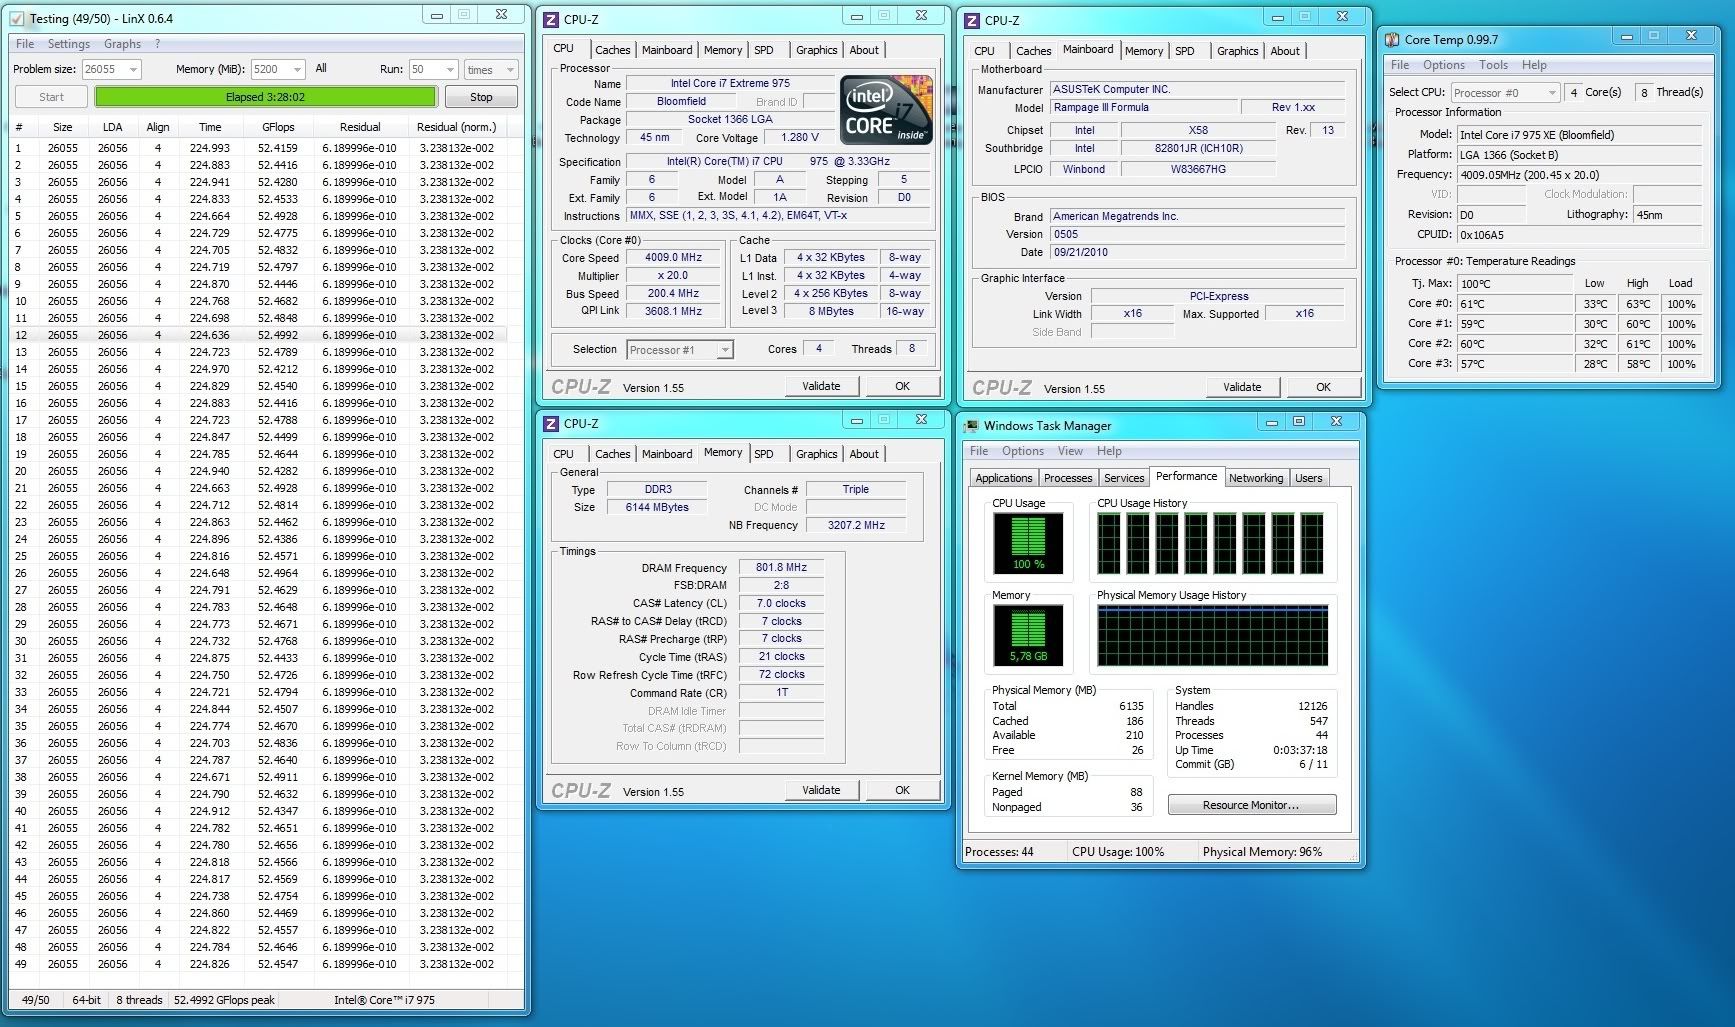Click OK in CPU-Z Memory window
The width and height of the screenshot is (1735, 1027).
[x=902, y=790]
